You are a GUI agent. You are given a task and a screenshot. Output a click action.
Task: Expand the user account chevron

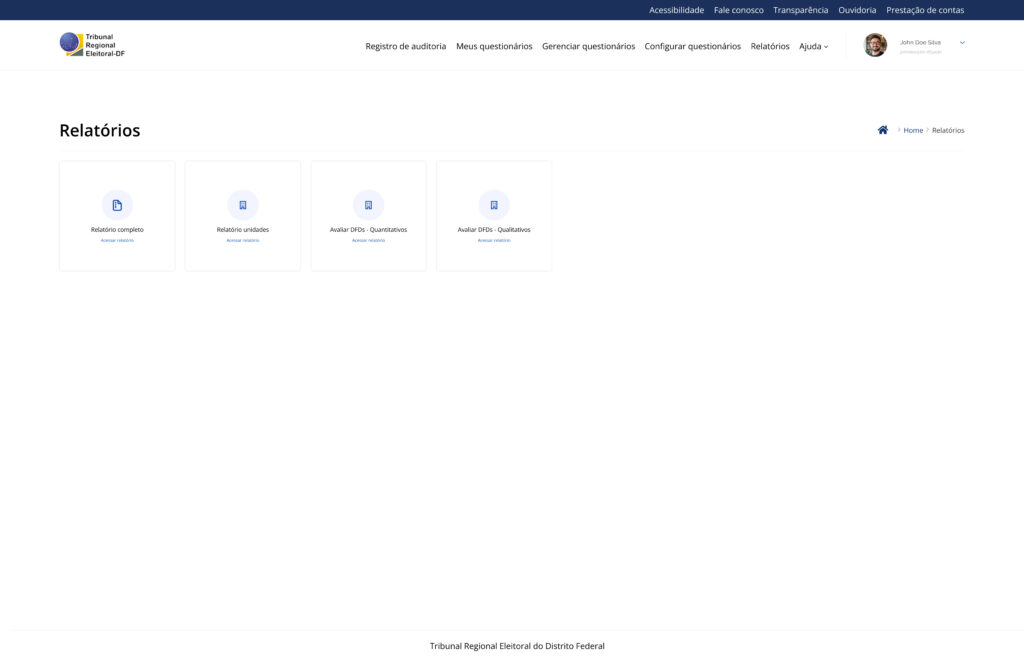coord(962,43)
